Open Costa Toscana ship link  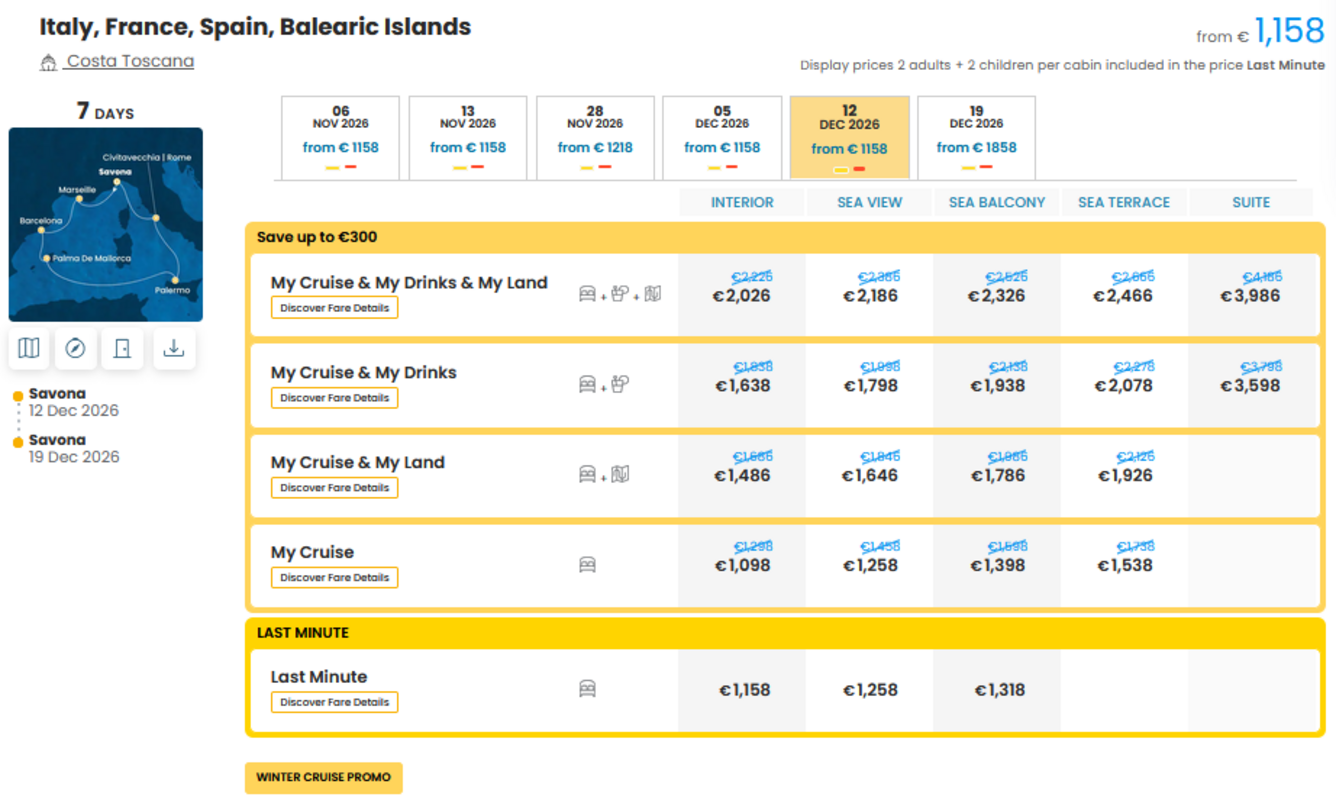(130, 61)
